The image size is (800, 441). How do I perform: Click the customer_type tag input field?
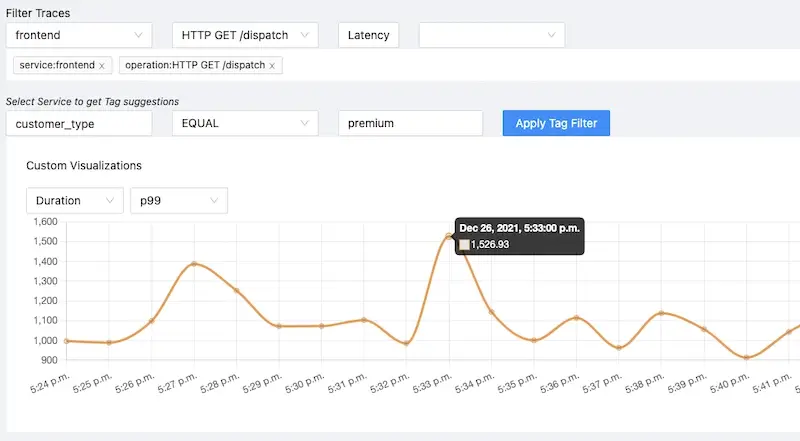(x=79, y=123)
